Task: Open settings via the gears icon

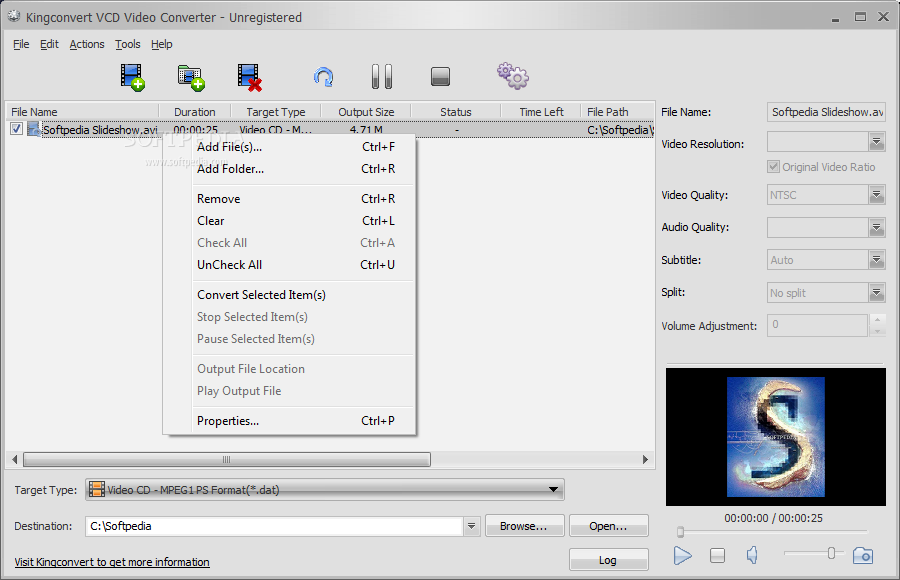Action: point(513,76)
